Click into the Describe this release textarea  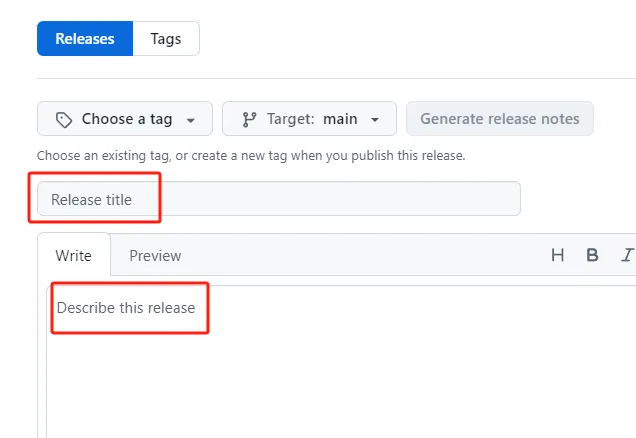126,308
